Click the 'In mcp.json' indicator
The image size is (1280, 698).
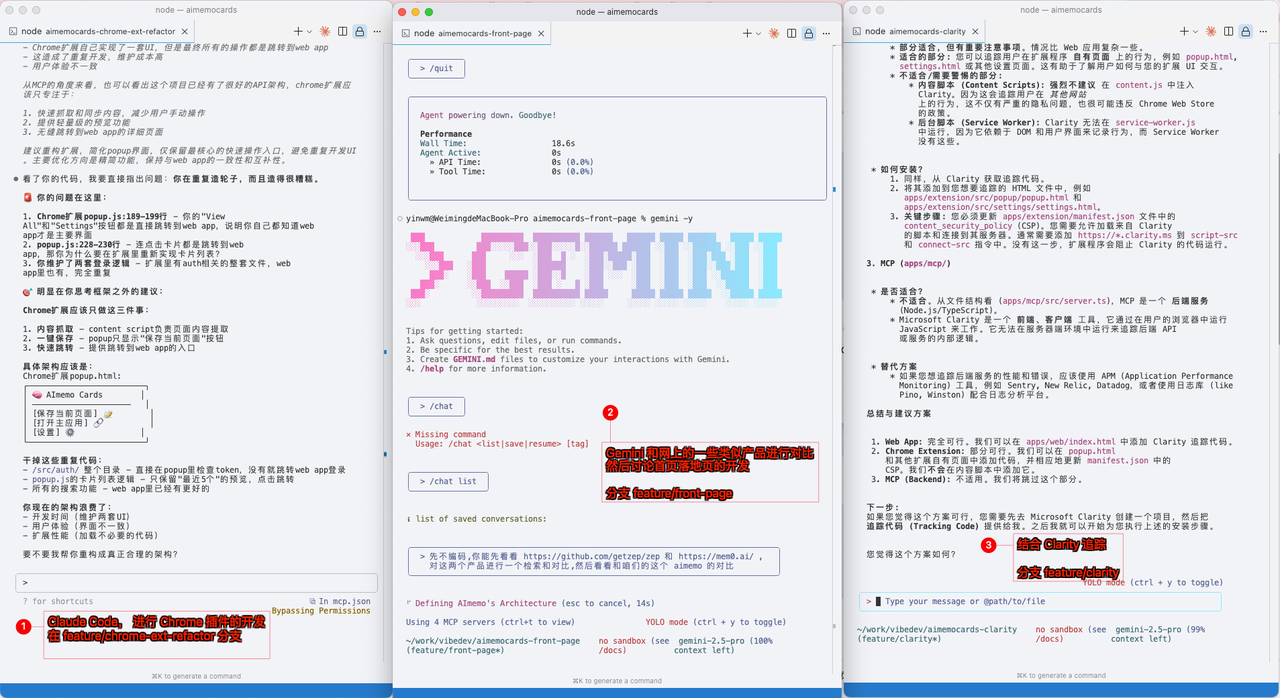click(339, 601)
